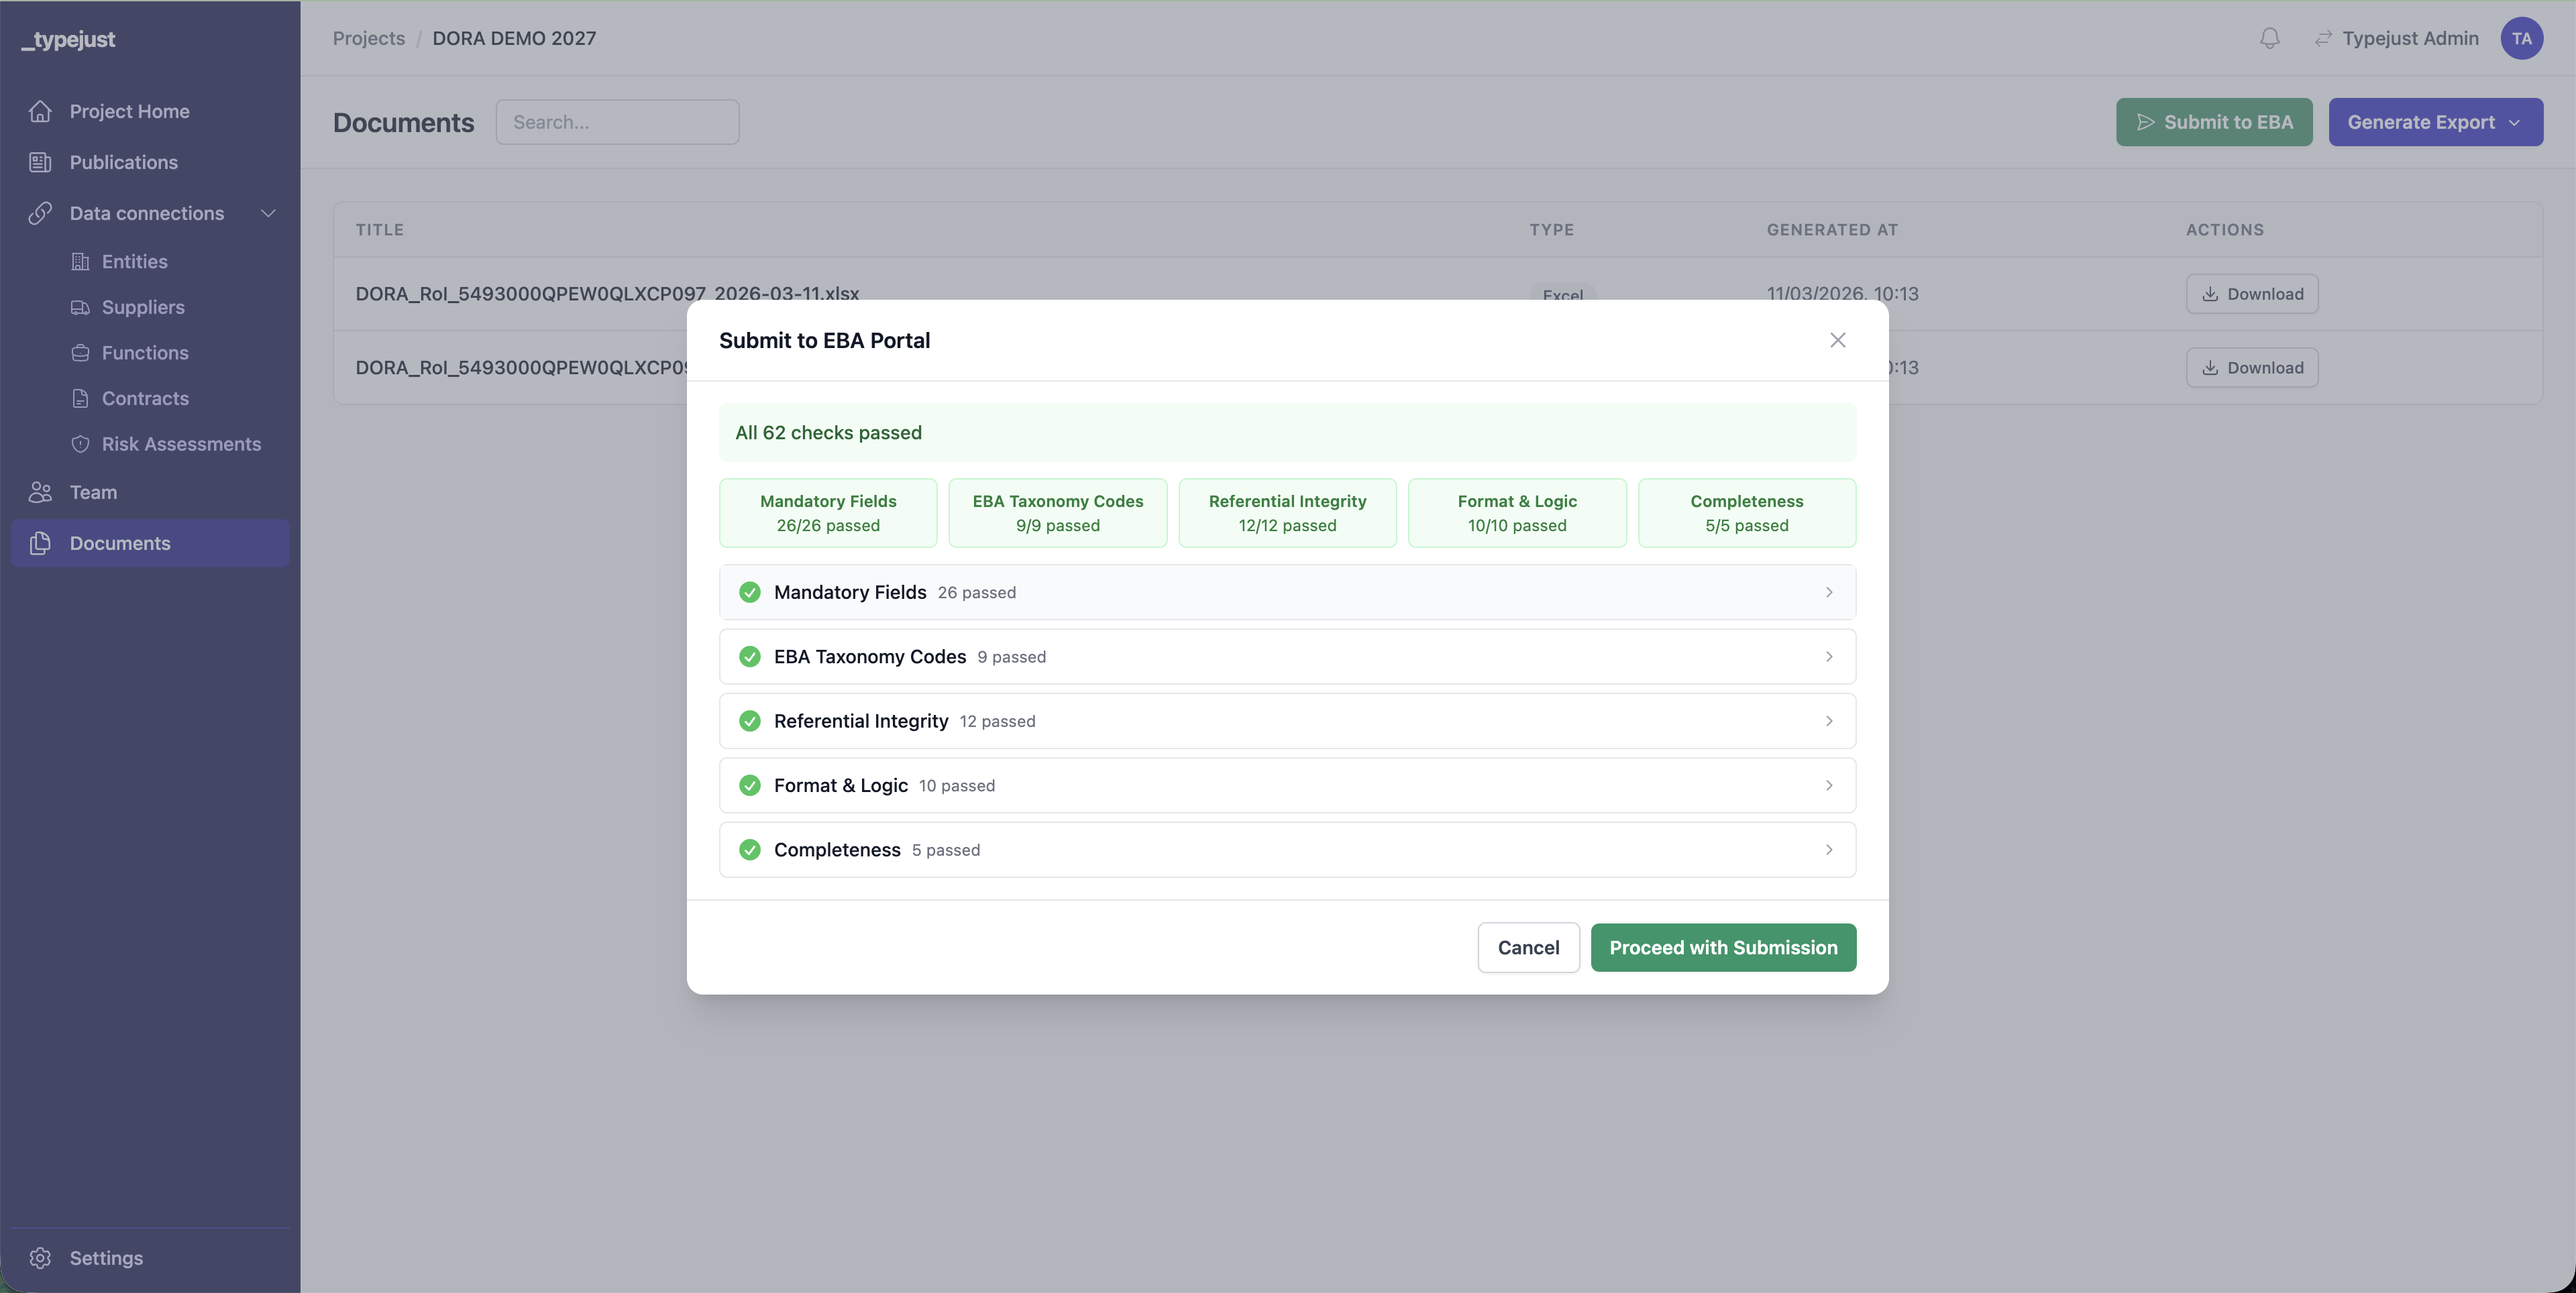Screen dimensions: 2576x1293
Task: Click the Settings gear icon
Action: [40, 1258]
